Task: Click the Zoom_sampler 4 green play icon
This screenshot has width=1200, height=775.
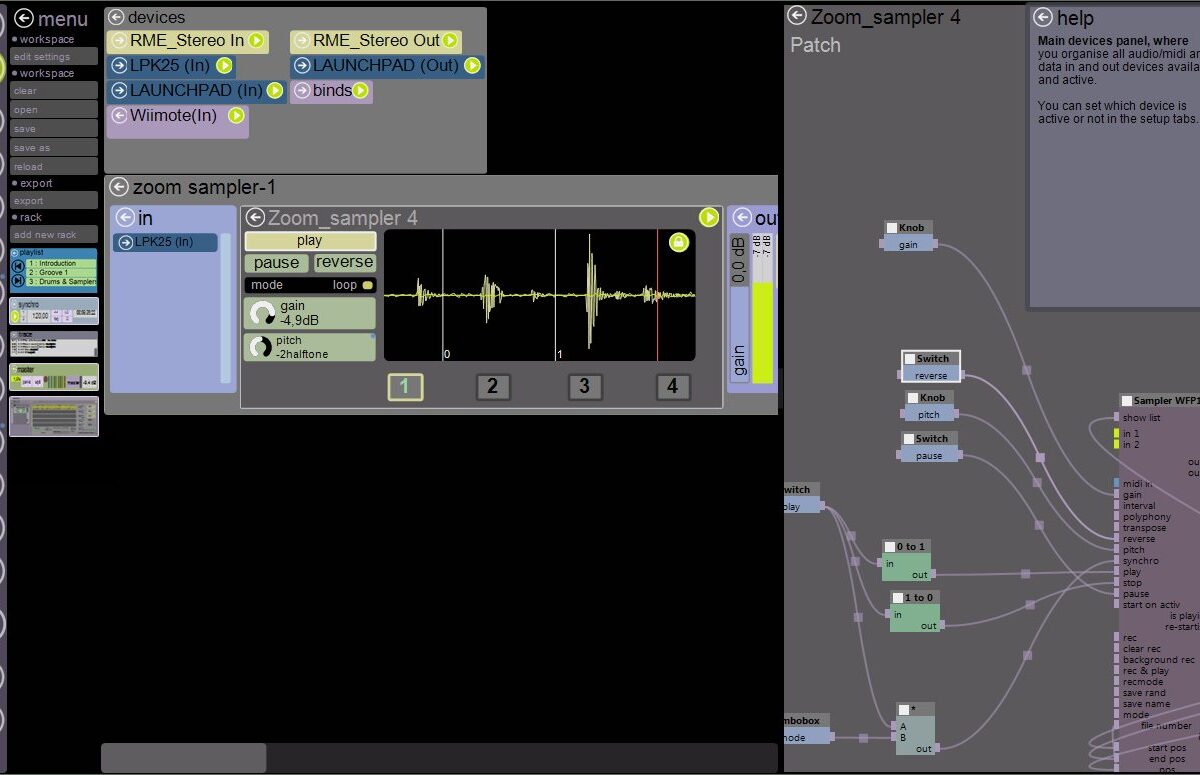Action: click(708, 217)
